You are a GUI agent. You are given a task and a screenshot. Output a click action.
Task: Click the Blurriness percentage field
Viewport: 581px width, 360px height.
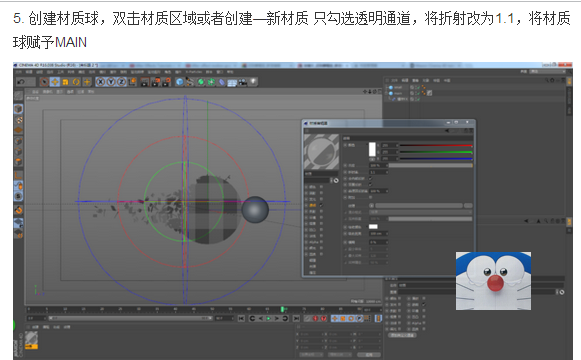pos(379,242)
